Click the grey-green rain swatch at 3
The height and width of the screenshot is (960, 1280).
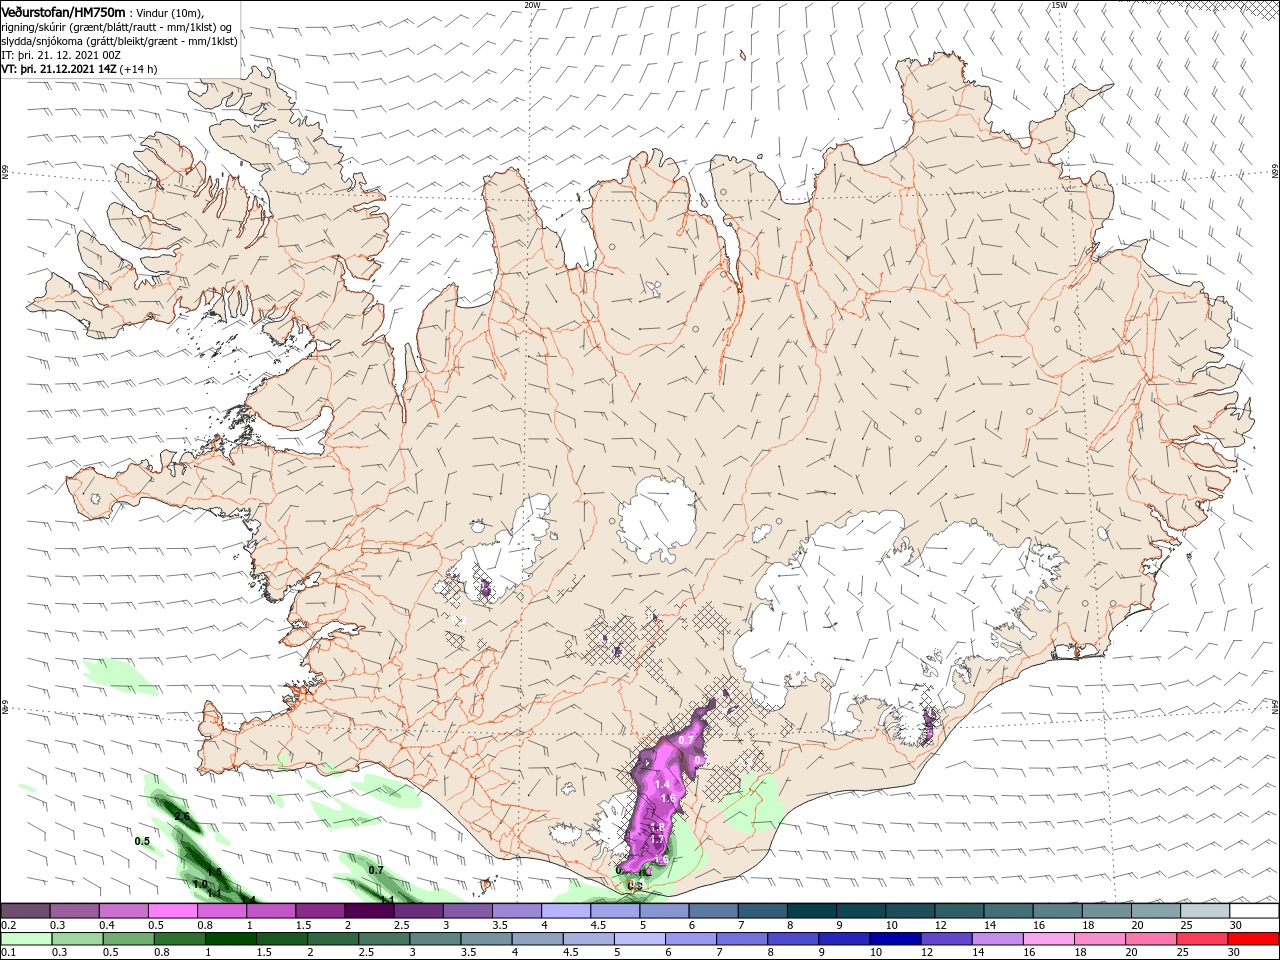pyautogui.click(x=437, y=939)
